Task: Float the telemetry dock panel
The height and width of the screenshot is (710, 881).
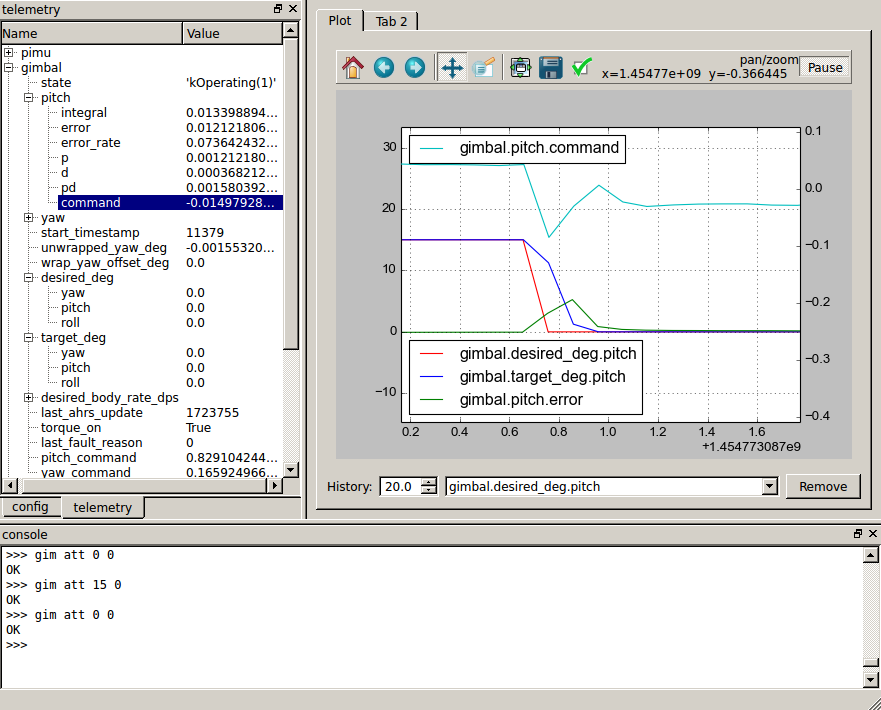Action: (x=278, y=8)
